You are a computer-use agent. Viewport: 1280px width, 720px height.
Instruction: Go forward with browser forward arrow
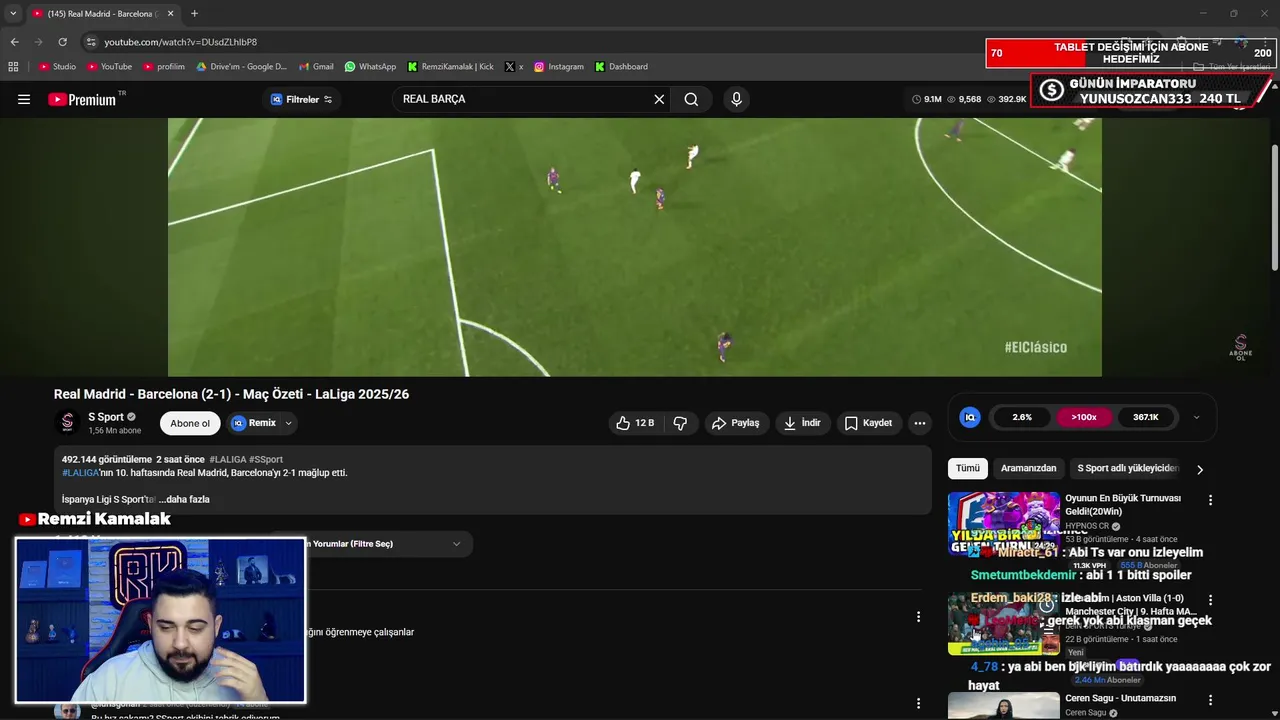pyautogui.click(x=38, y=42)
